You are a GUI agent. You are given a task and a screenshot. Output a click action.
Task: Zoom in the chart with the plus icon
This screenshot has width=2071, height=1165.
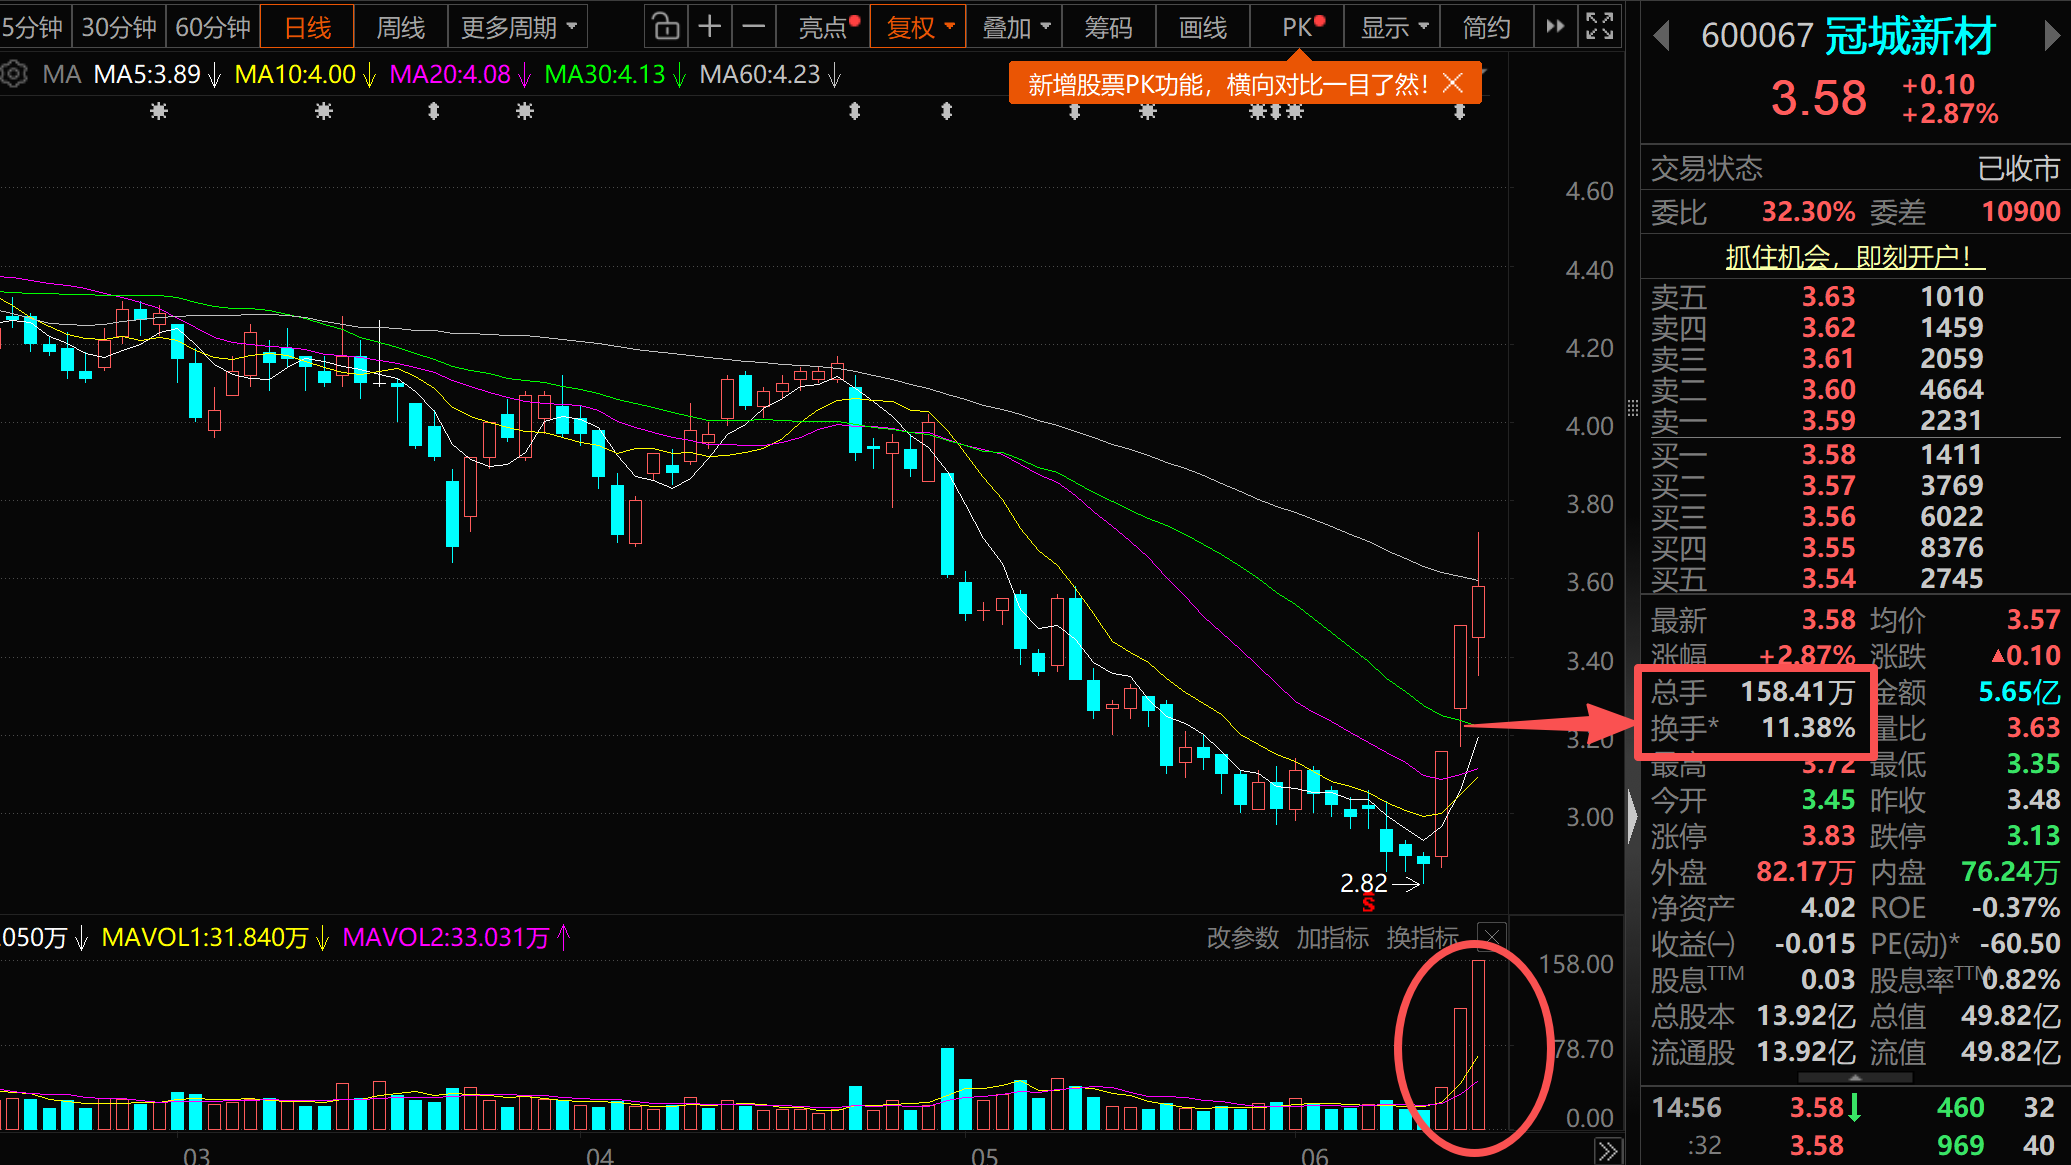710,27
